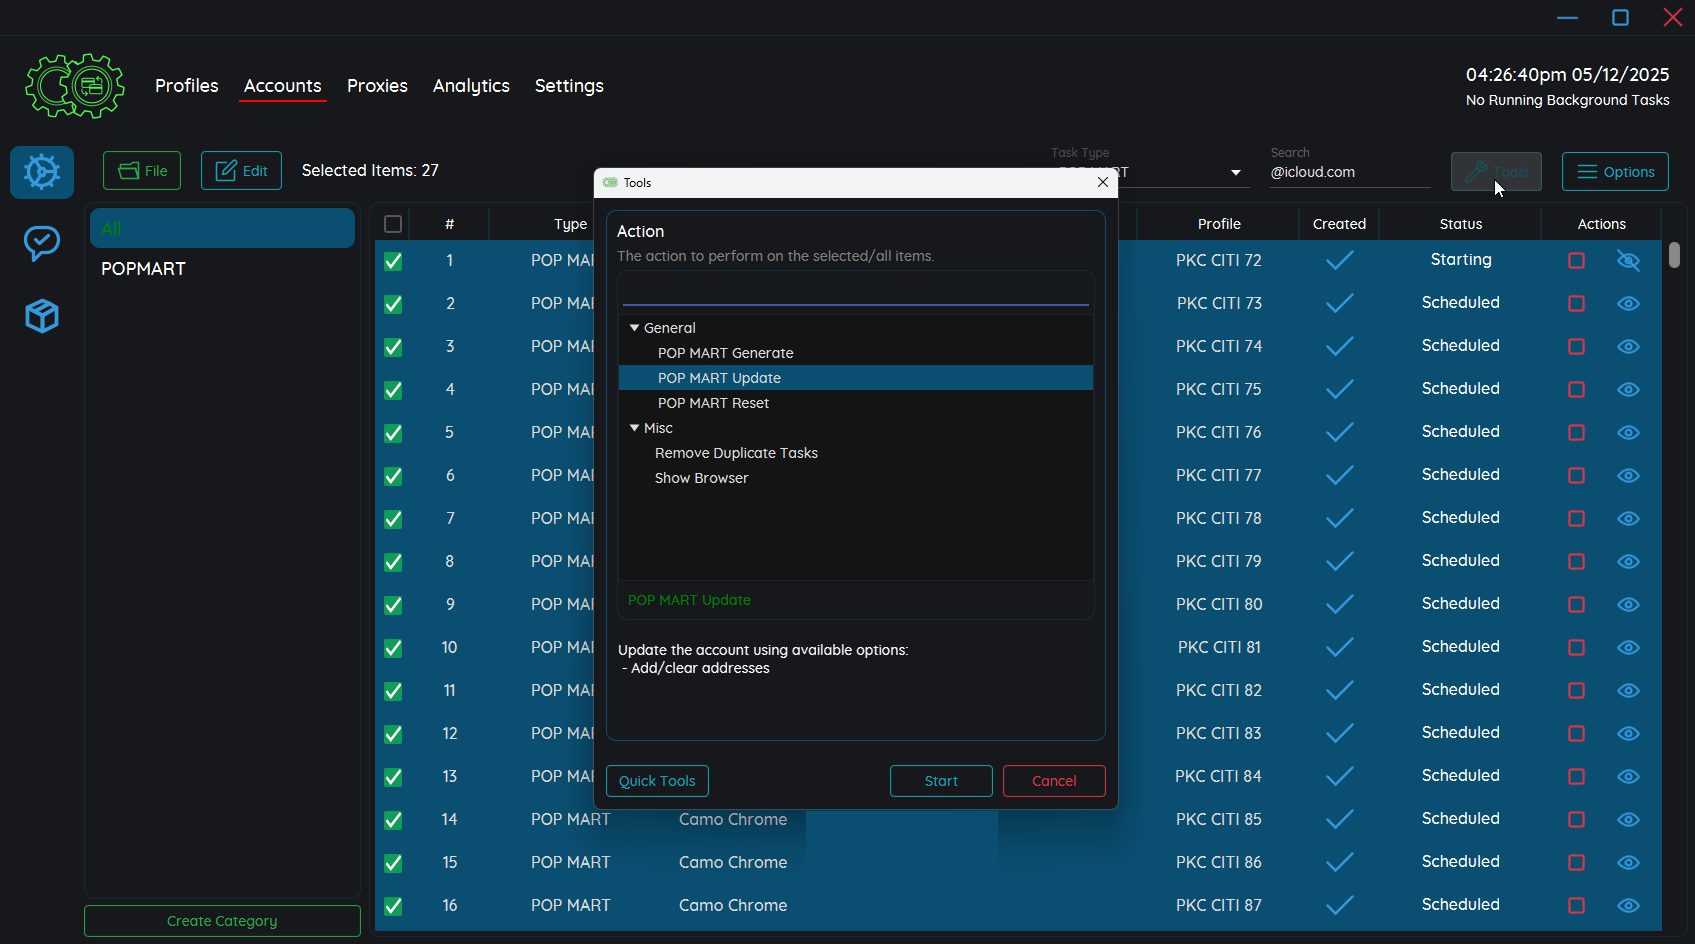Toggle the select-all header checkbox
Image resolution: width=1695 pixels, height=944 pixels.
pyautogui.click(x=393, y=224)
